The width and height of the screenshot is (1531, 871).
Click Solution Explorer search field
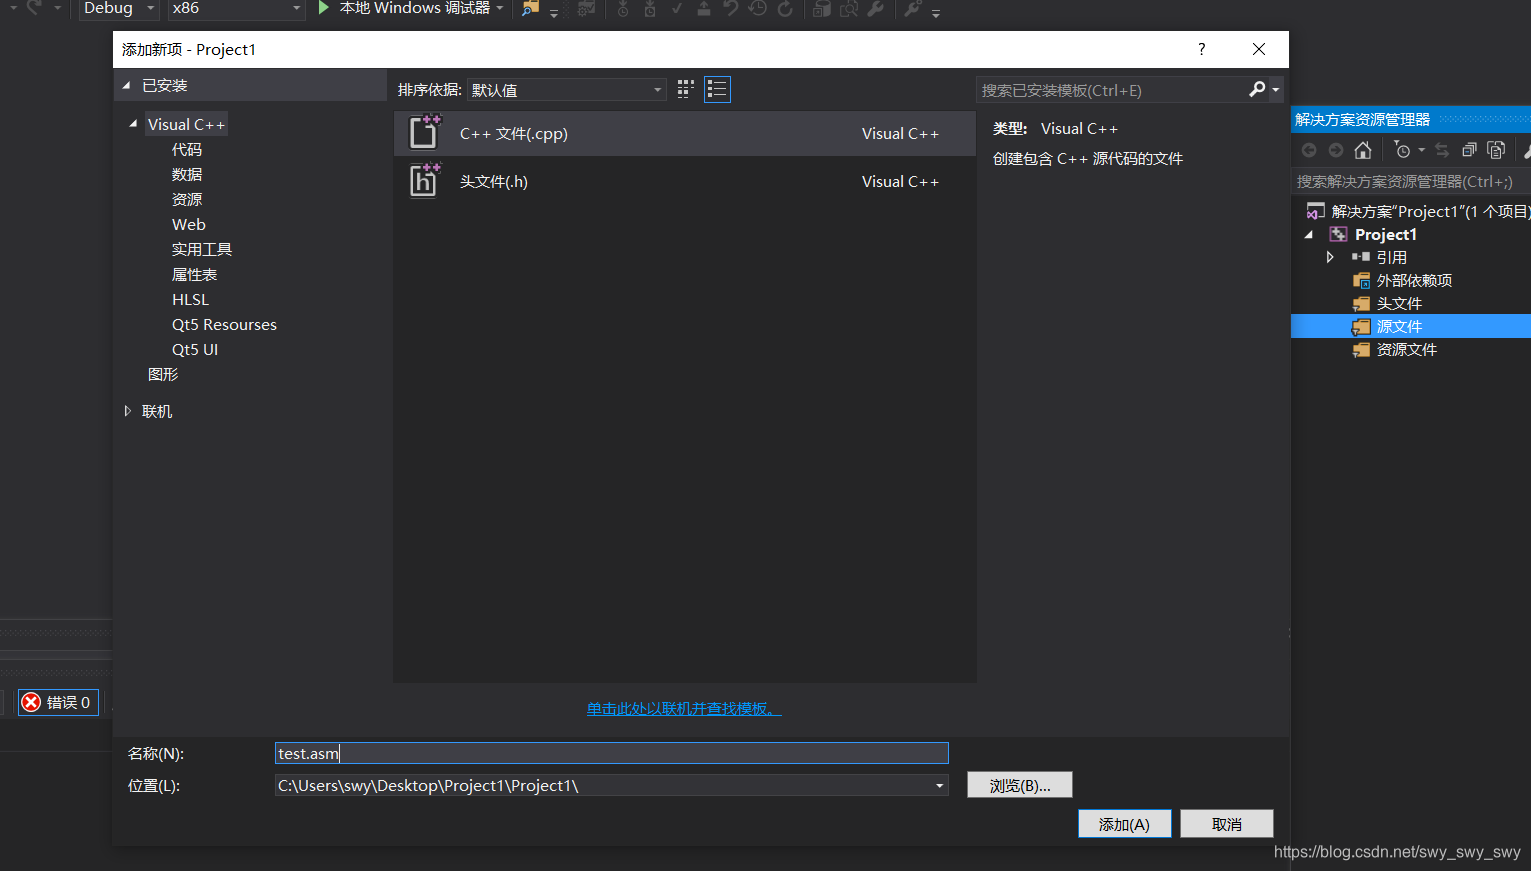click(1410, 181)
